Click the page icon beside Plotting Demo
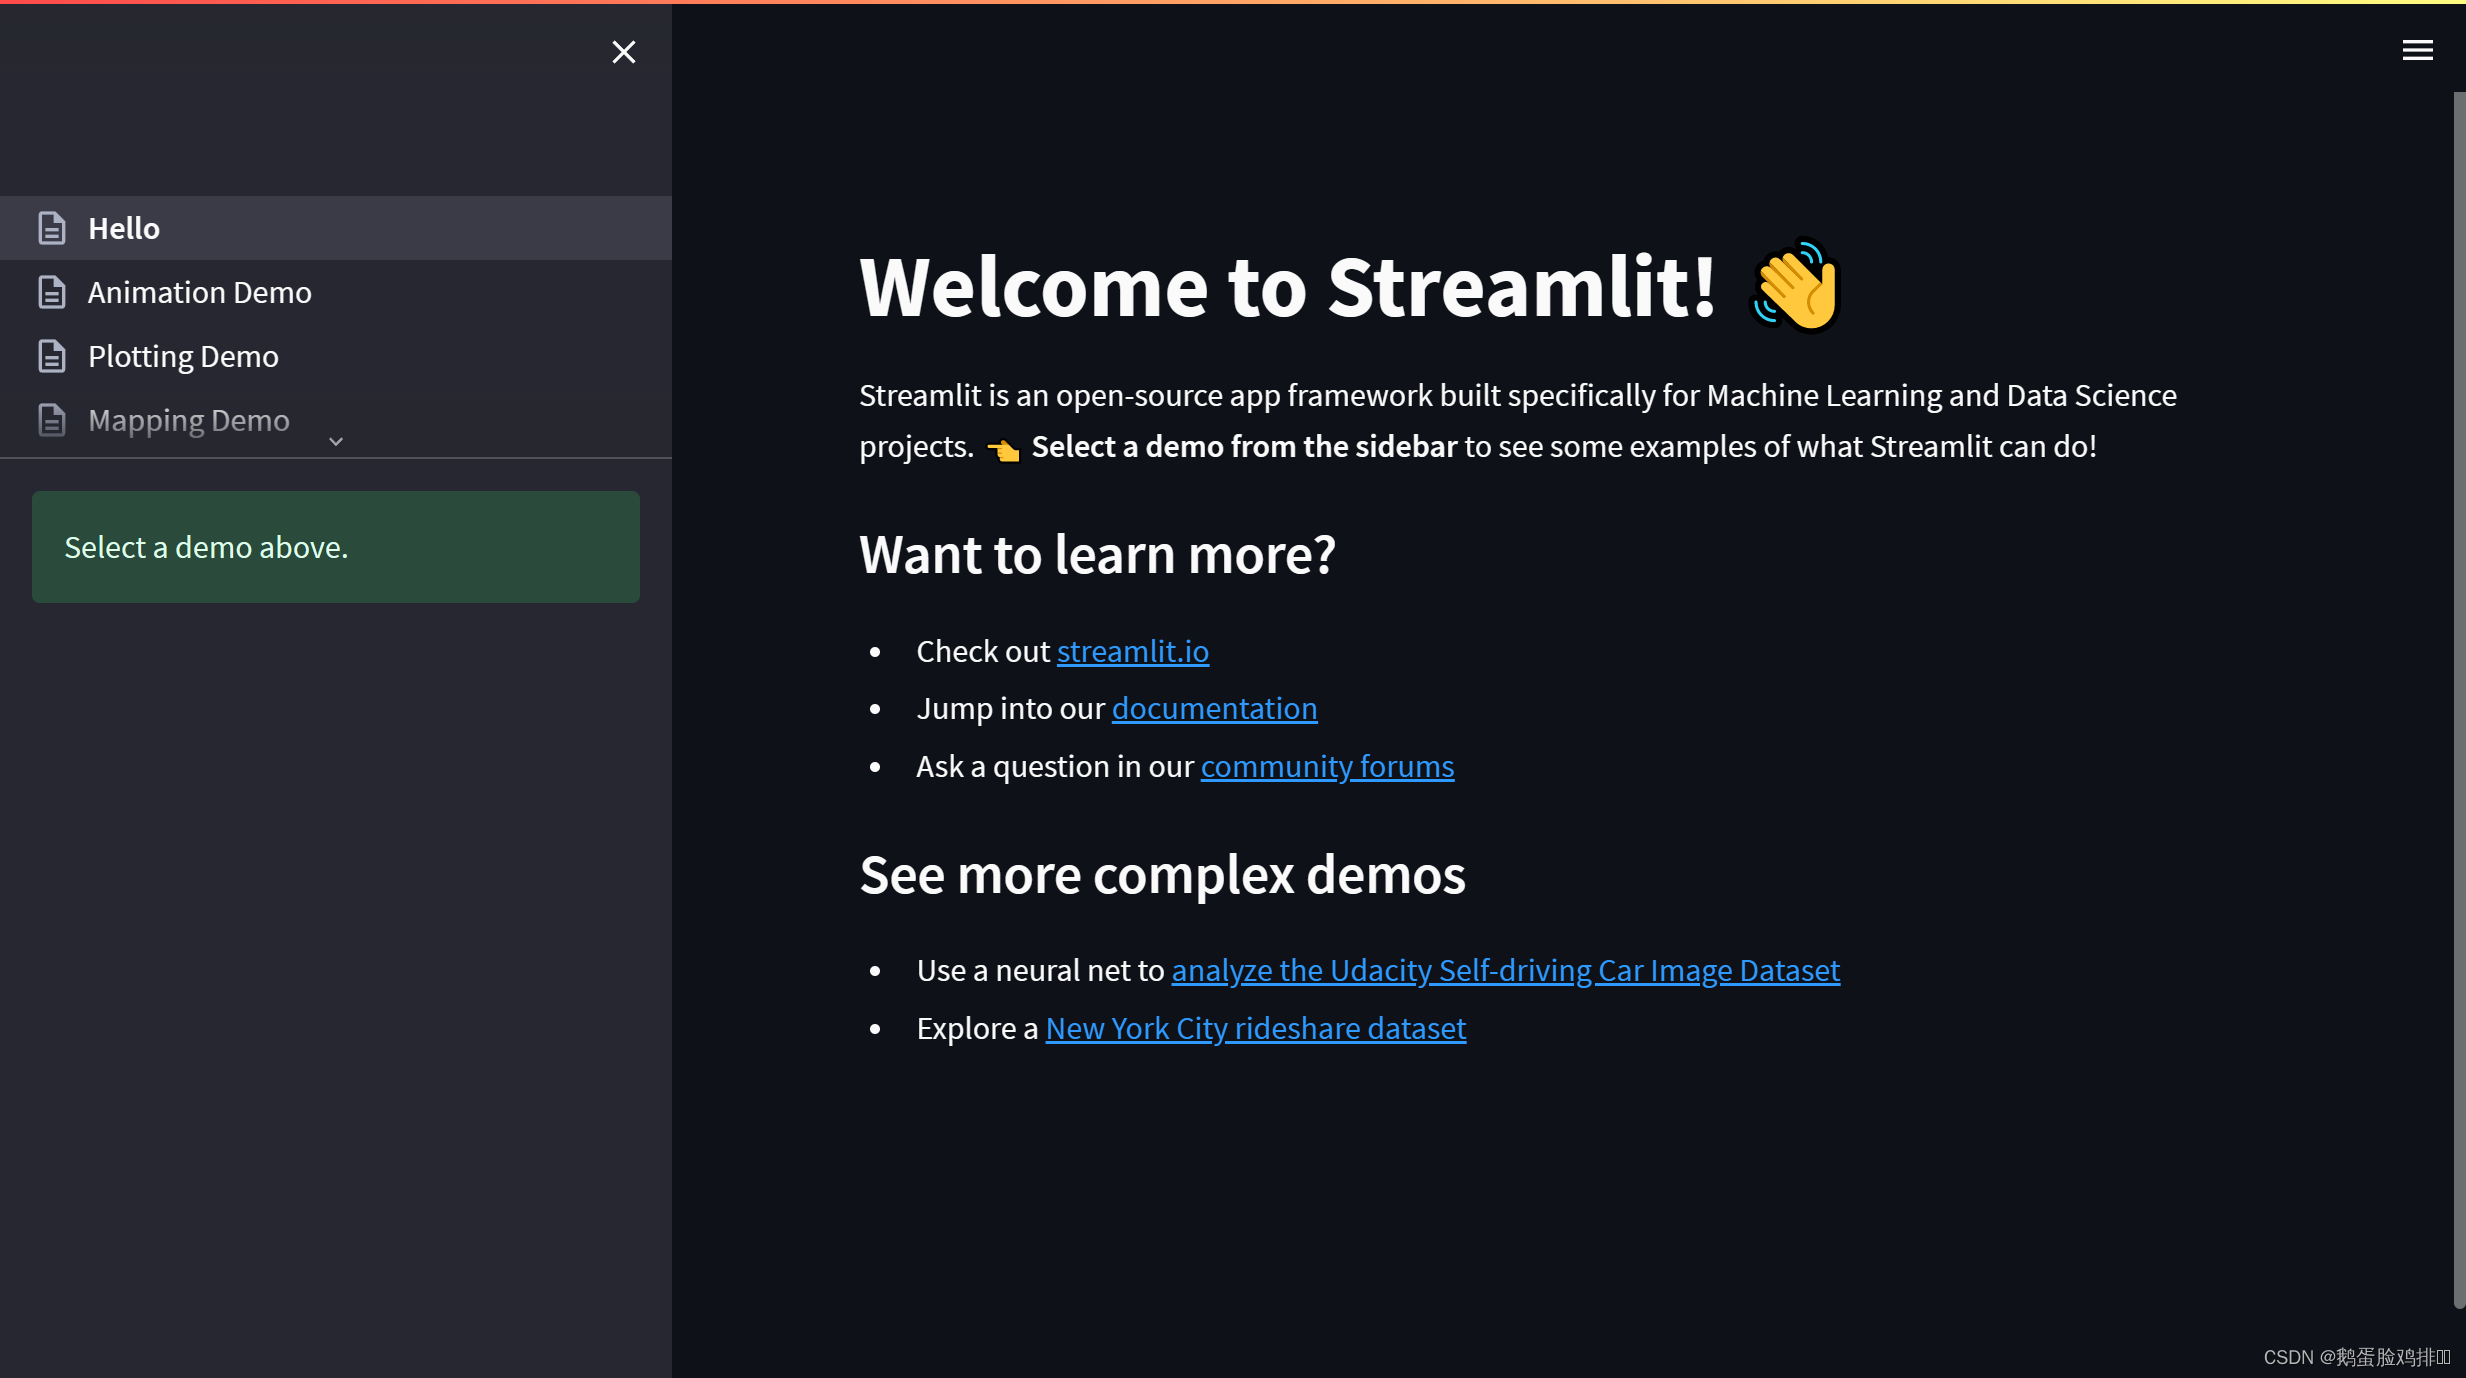Screen dimensions: 2466x1378 pyautogui.click(x=52, y=356)
